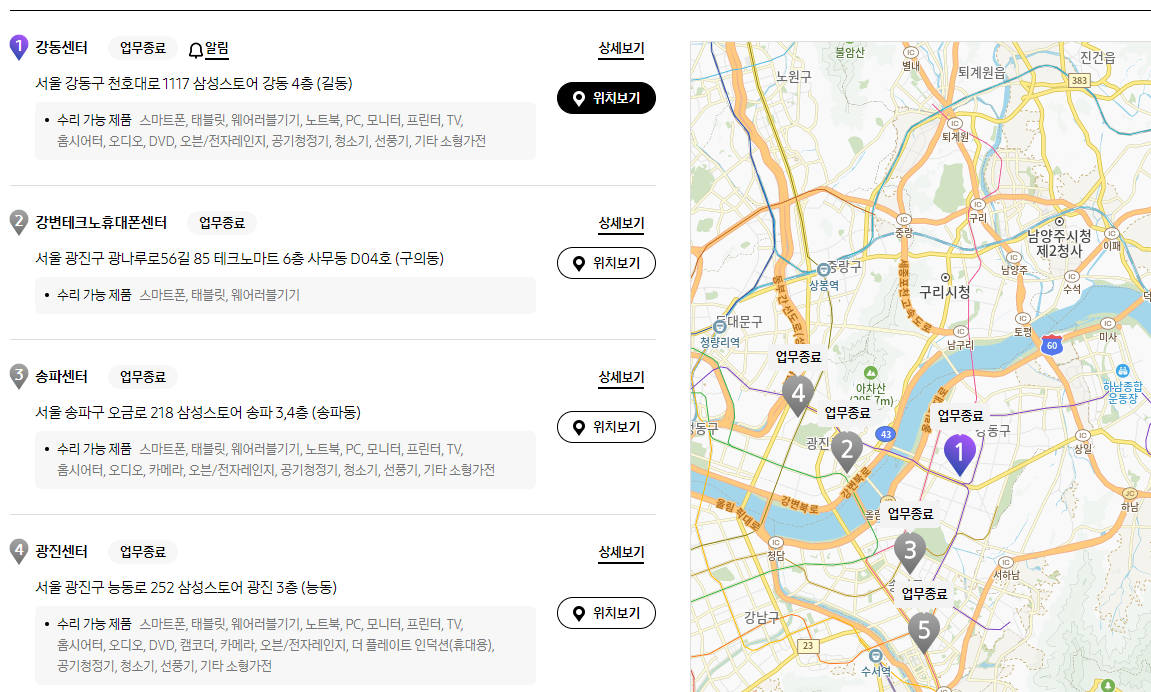The width and height of the screenshot is (1151, 692).
Task: Click the location pin inside the black 위치보기 button
Action: click(577, 97)
